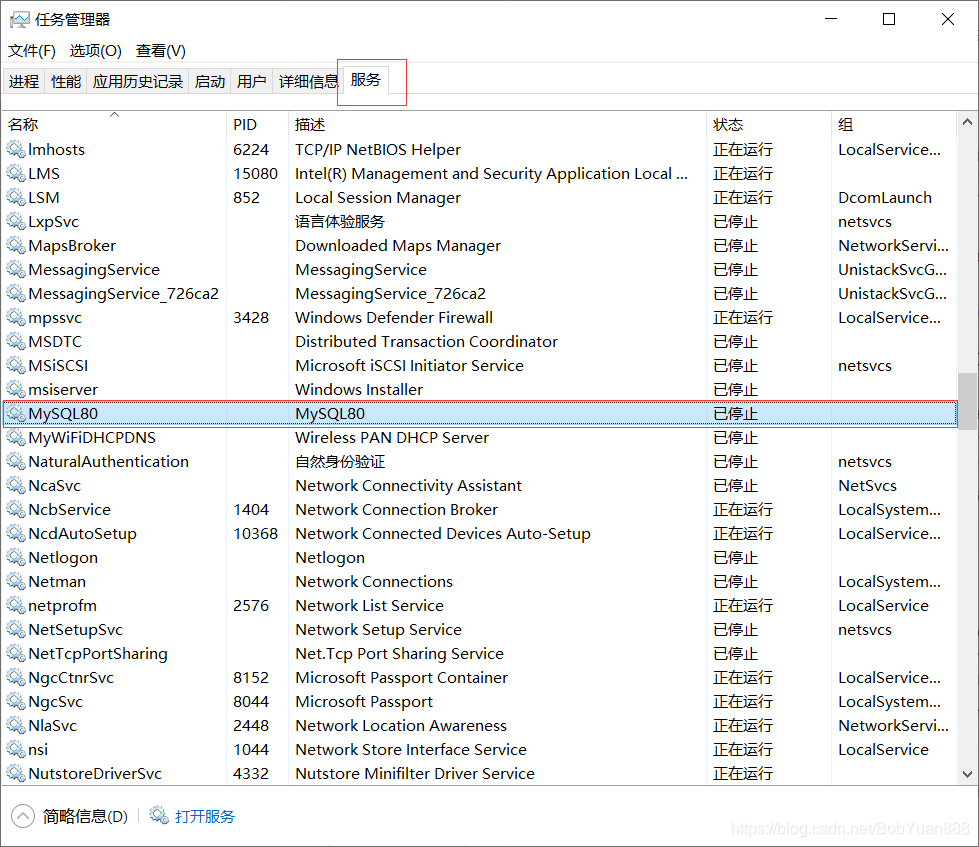
Task: Switch to the 进程 tab
Action: tap(24, 81)
